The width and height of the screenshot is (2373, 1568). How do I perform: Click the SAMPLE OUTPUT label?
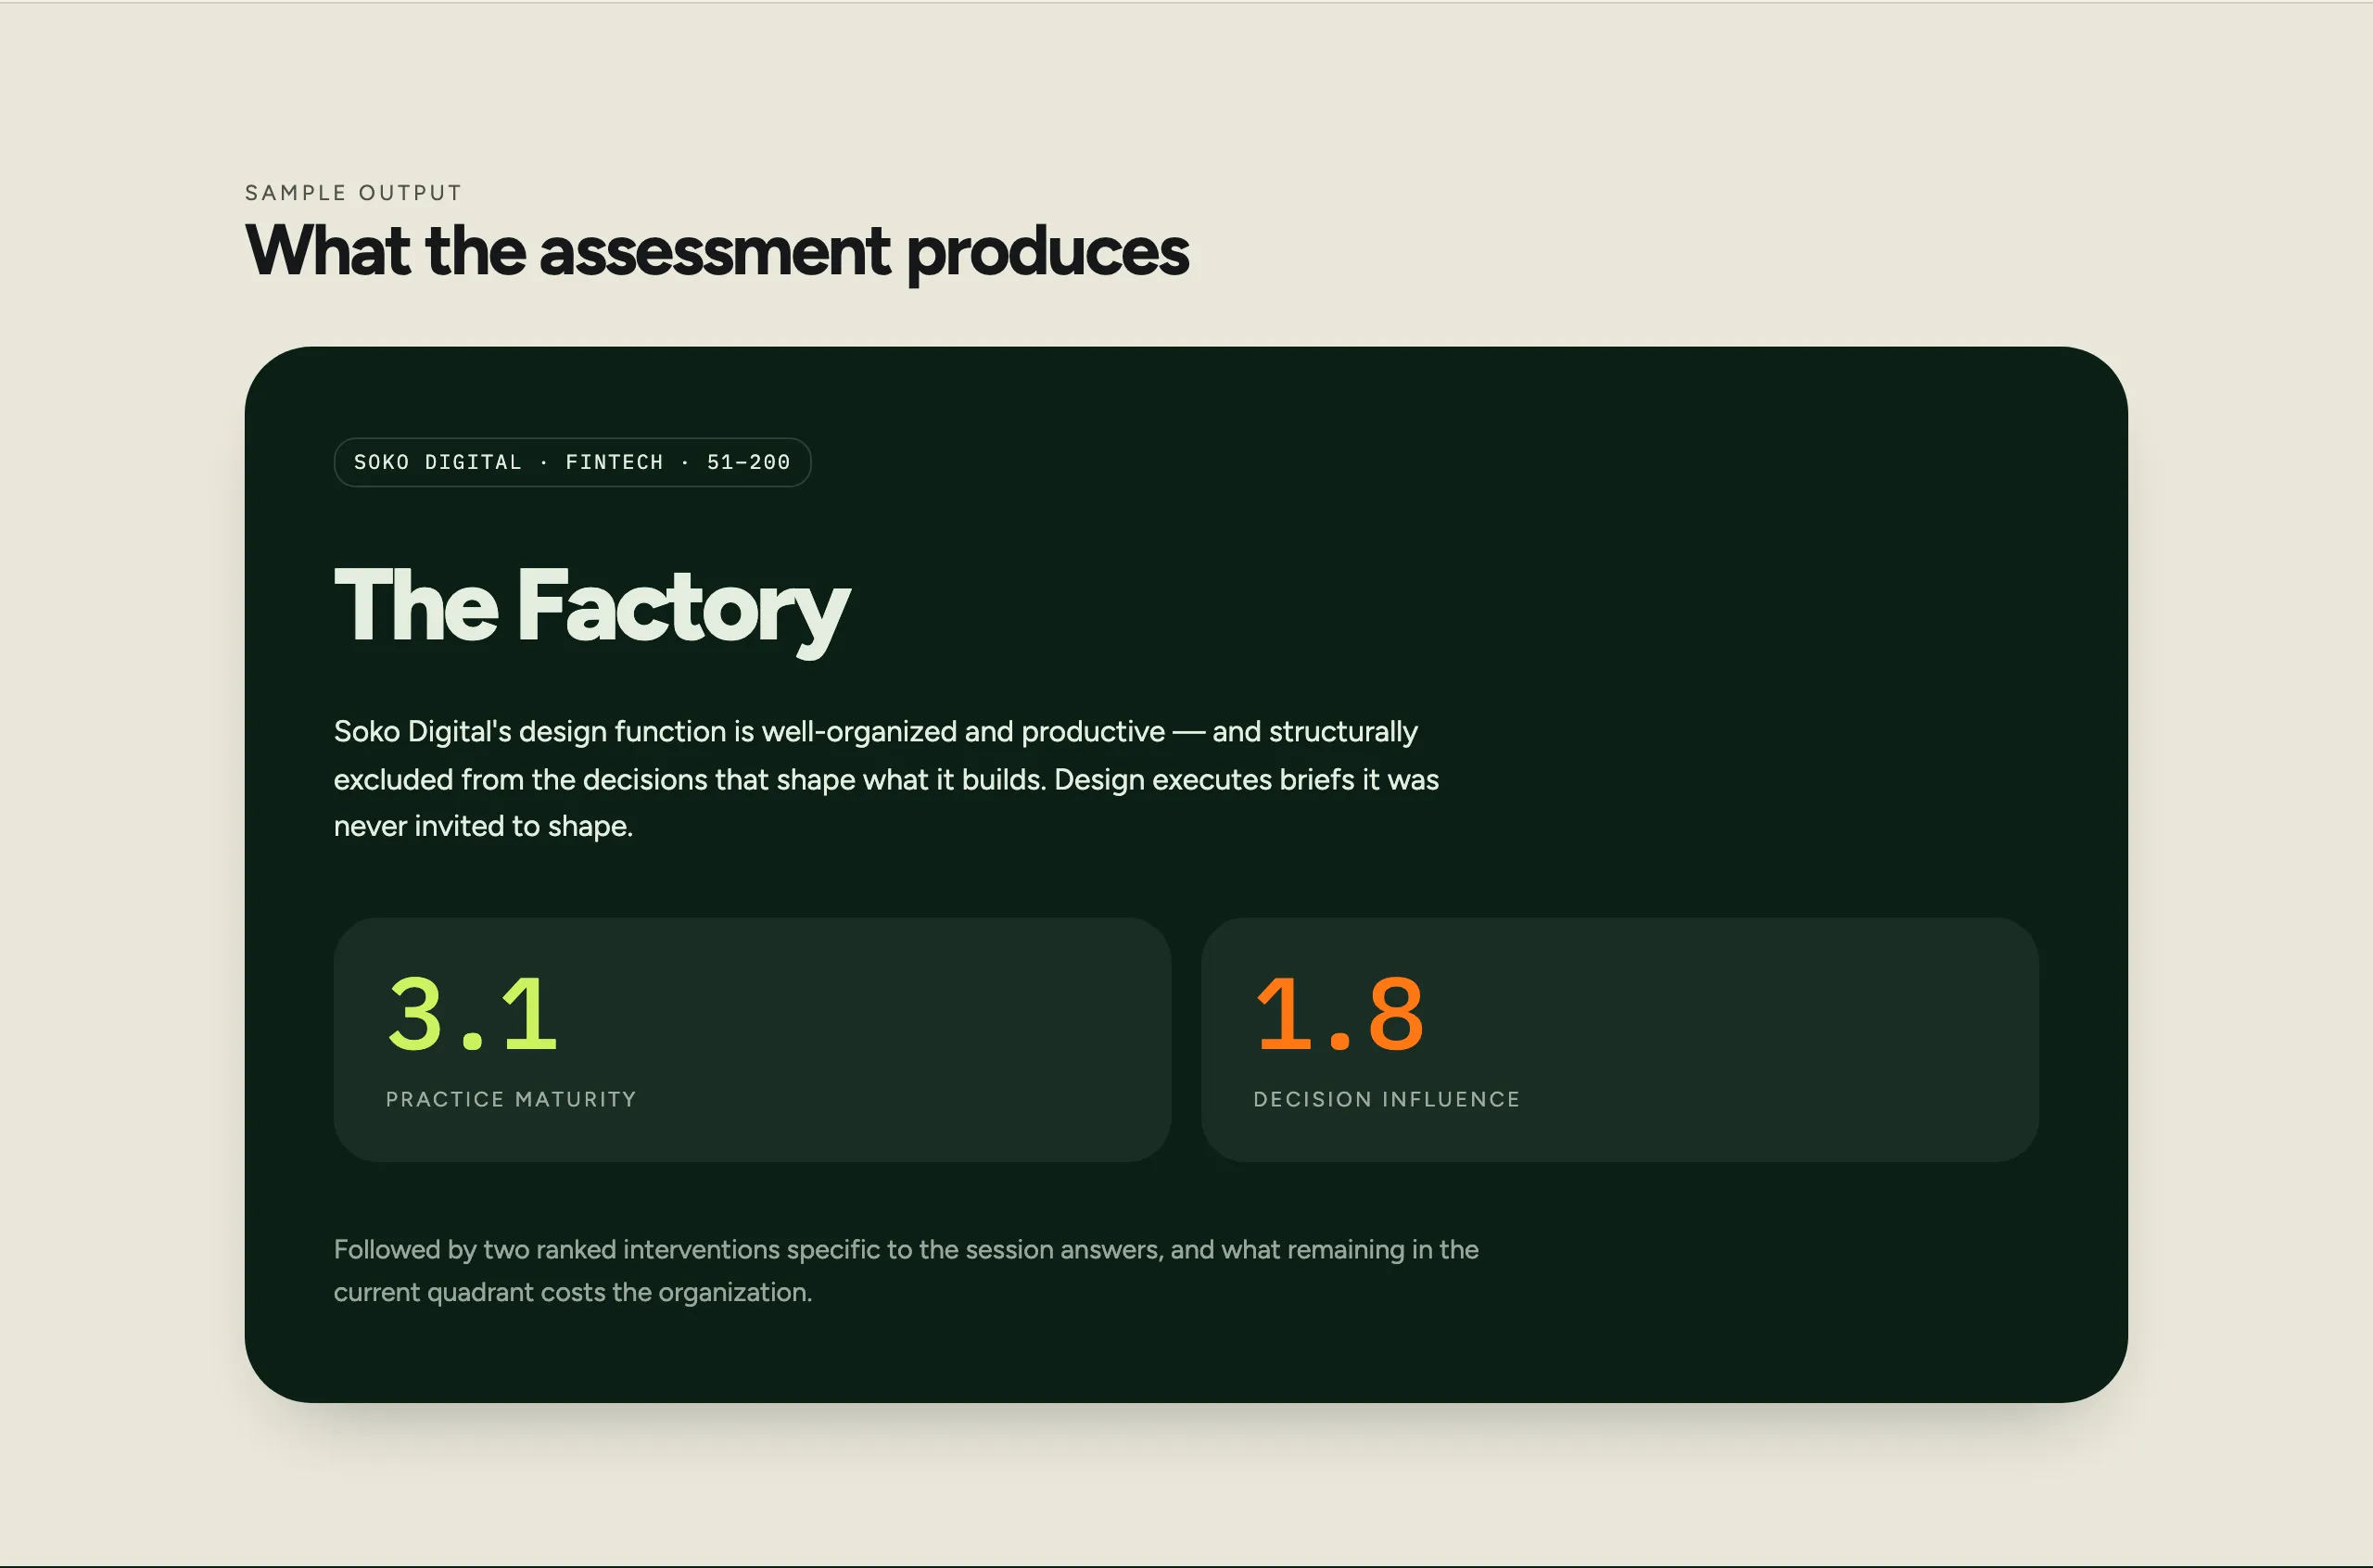tap(353, 192)
